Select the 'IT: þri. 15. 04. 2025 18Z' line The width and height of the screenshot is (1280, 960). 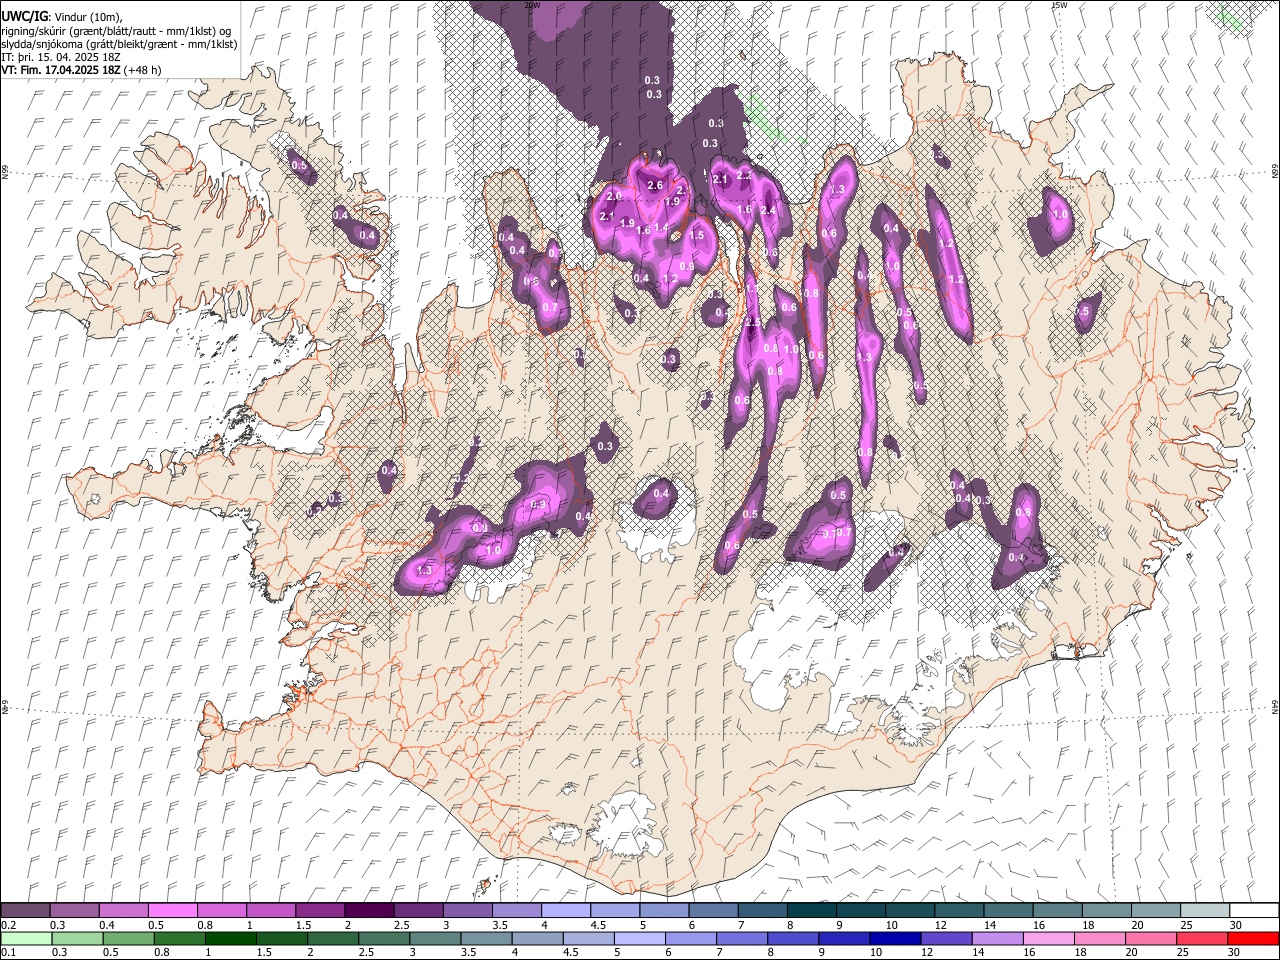tap(62, 58)
